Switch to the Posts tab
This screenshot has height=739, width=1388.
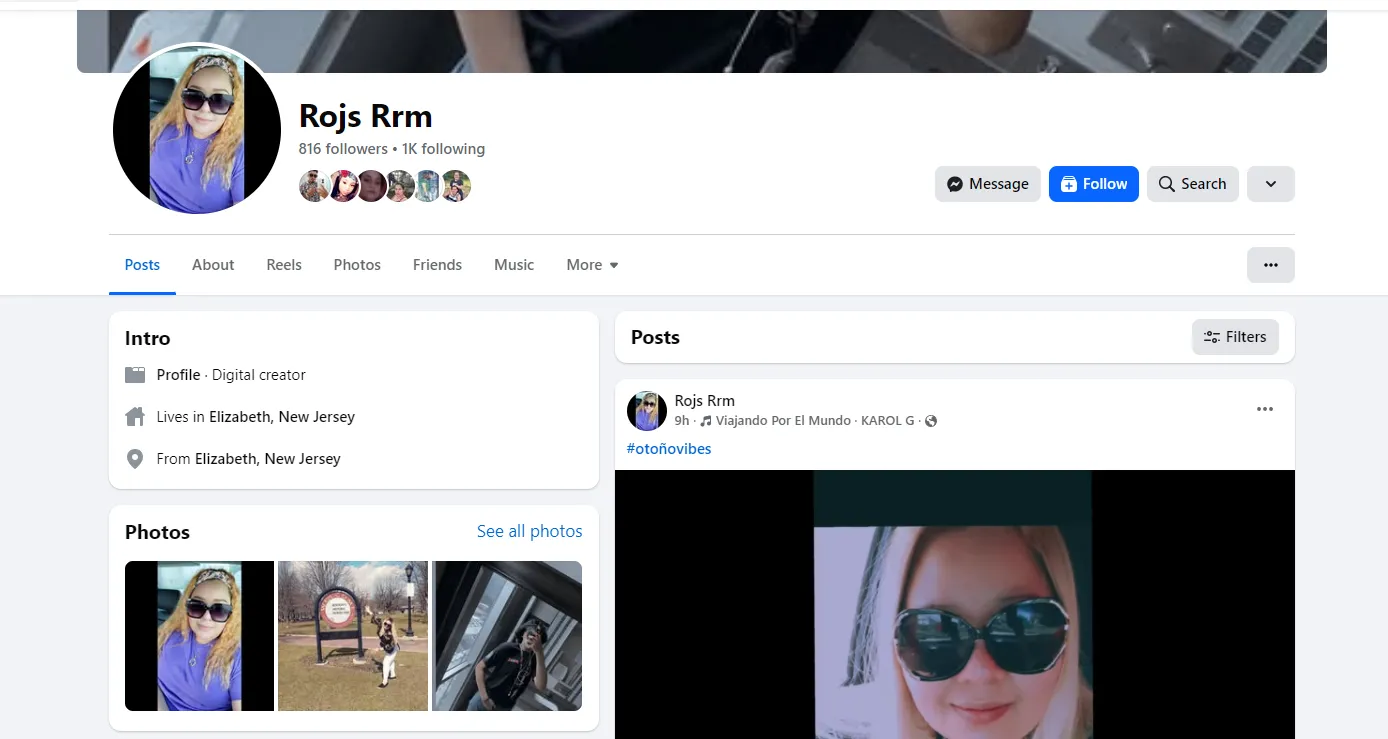[142, 265]
